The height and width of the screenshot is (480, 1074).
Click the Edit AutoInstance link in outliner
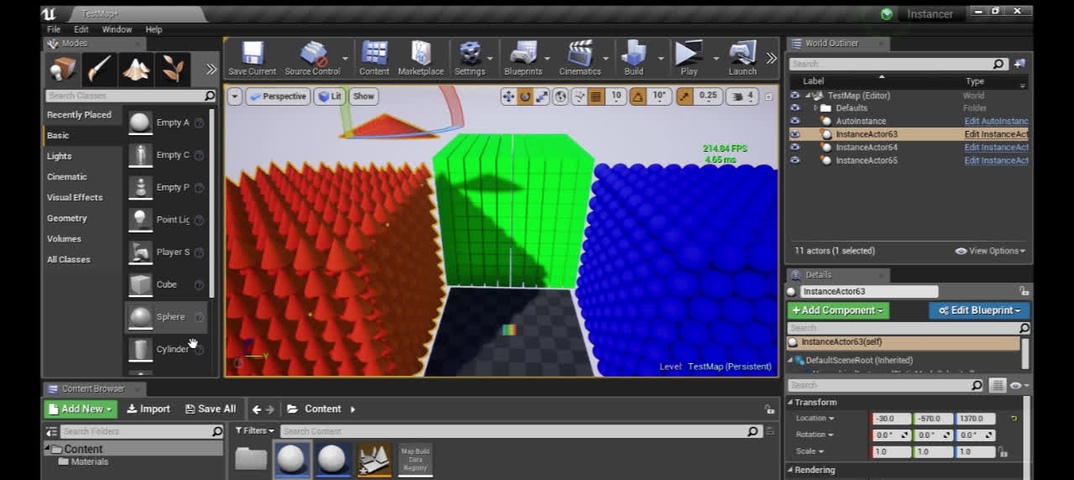[997, 121]
